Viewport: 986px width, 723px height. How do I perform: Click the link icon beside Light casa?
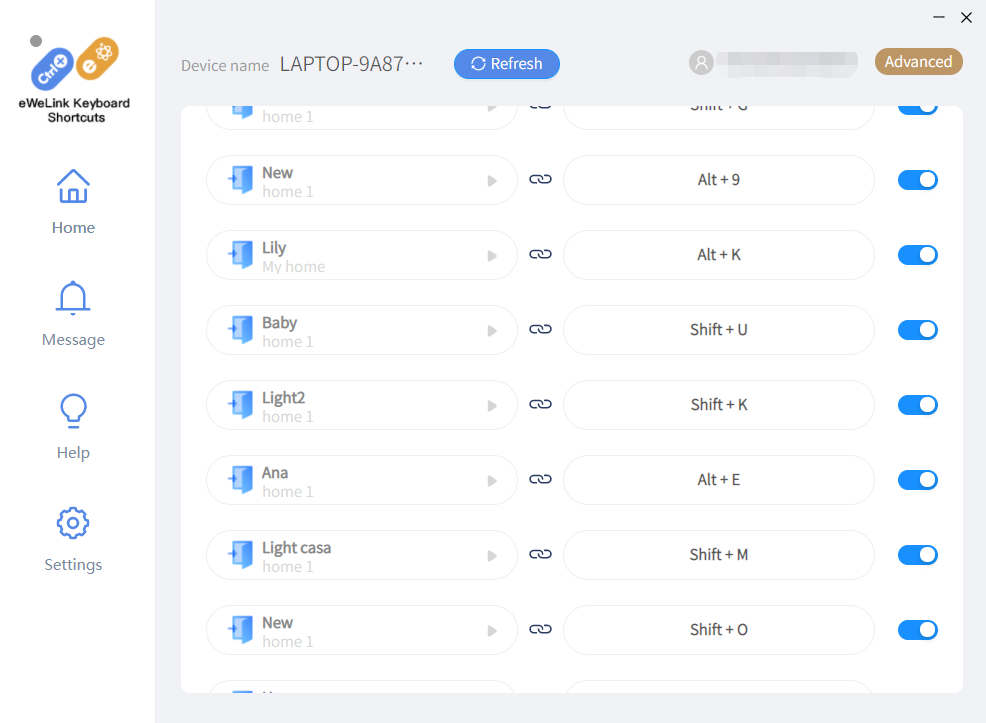(x=540, y=554)
